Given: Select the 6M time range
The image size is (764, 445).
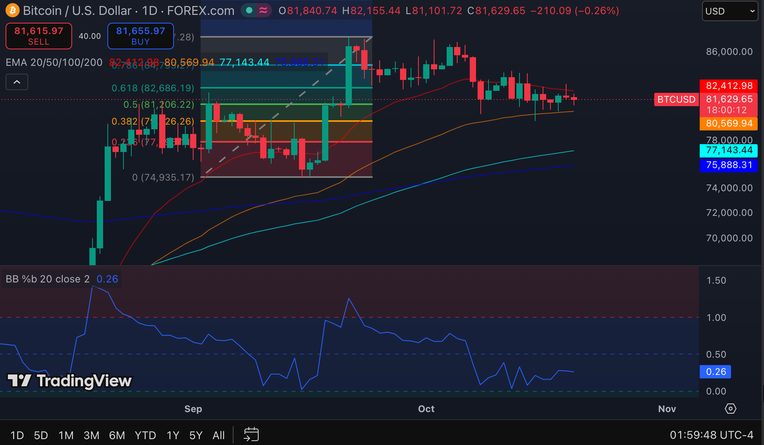Looking at the screenshot, I should (x=117, y=435).
